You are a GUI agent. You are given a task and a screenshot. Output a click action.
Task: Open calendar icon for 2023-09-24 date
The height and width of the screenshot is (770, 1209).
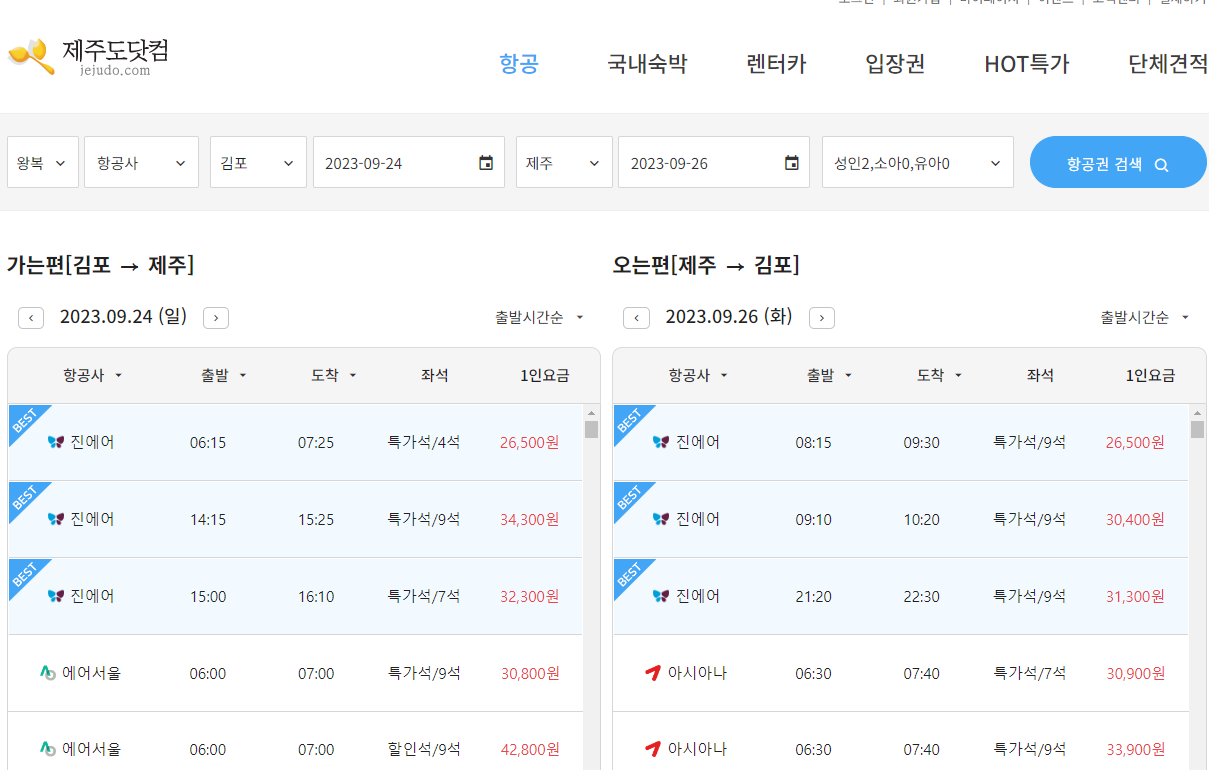pyautogui.click(x=486, y=163)
